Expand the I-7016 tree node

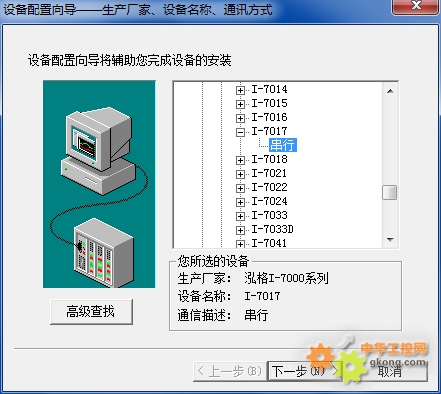[x=240, y=118]
